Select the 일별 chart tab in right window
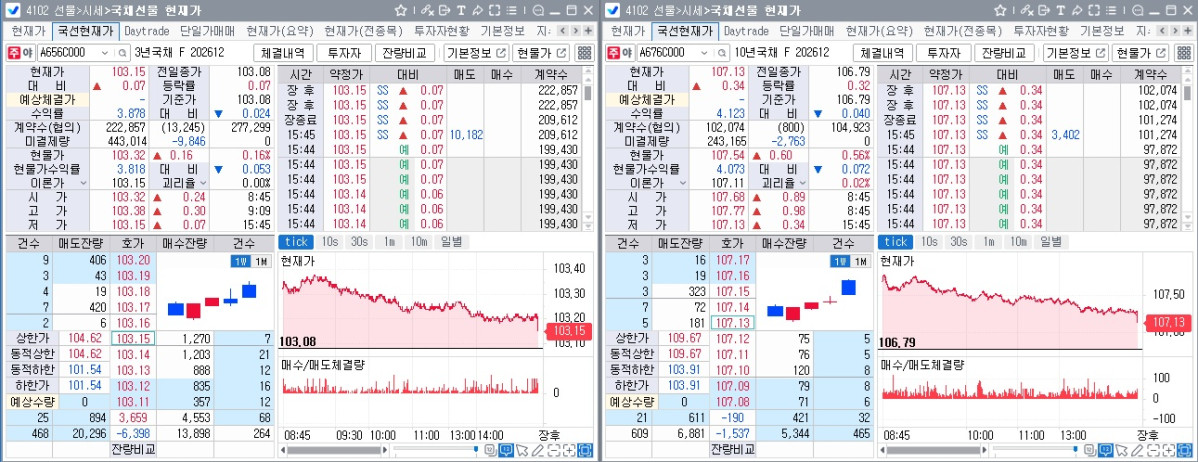This screenshot has width=1198, height=462. click(x=1051, y=241)
